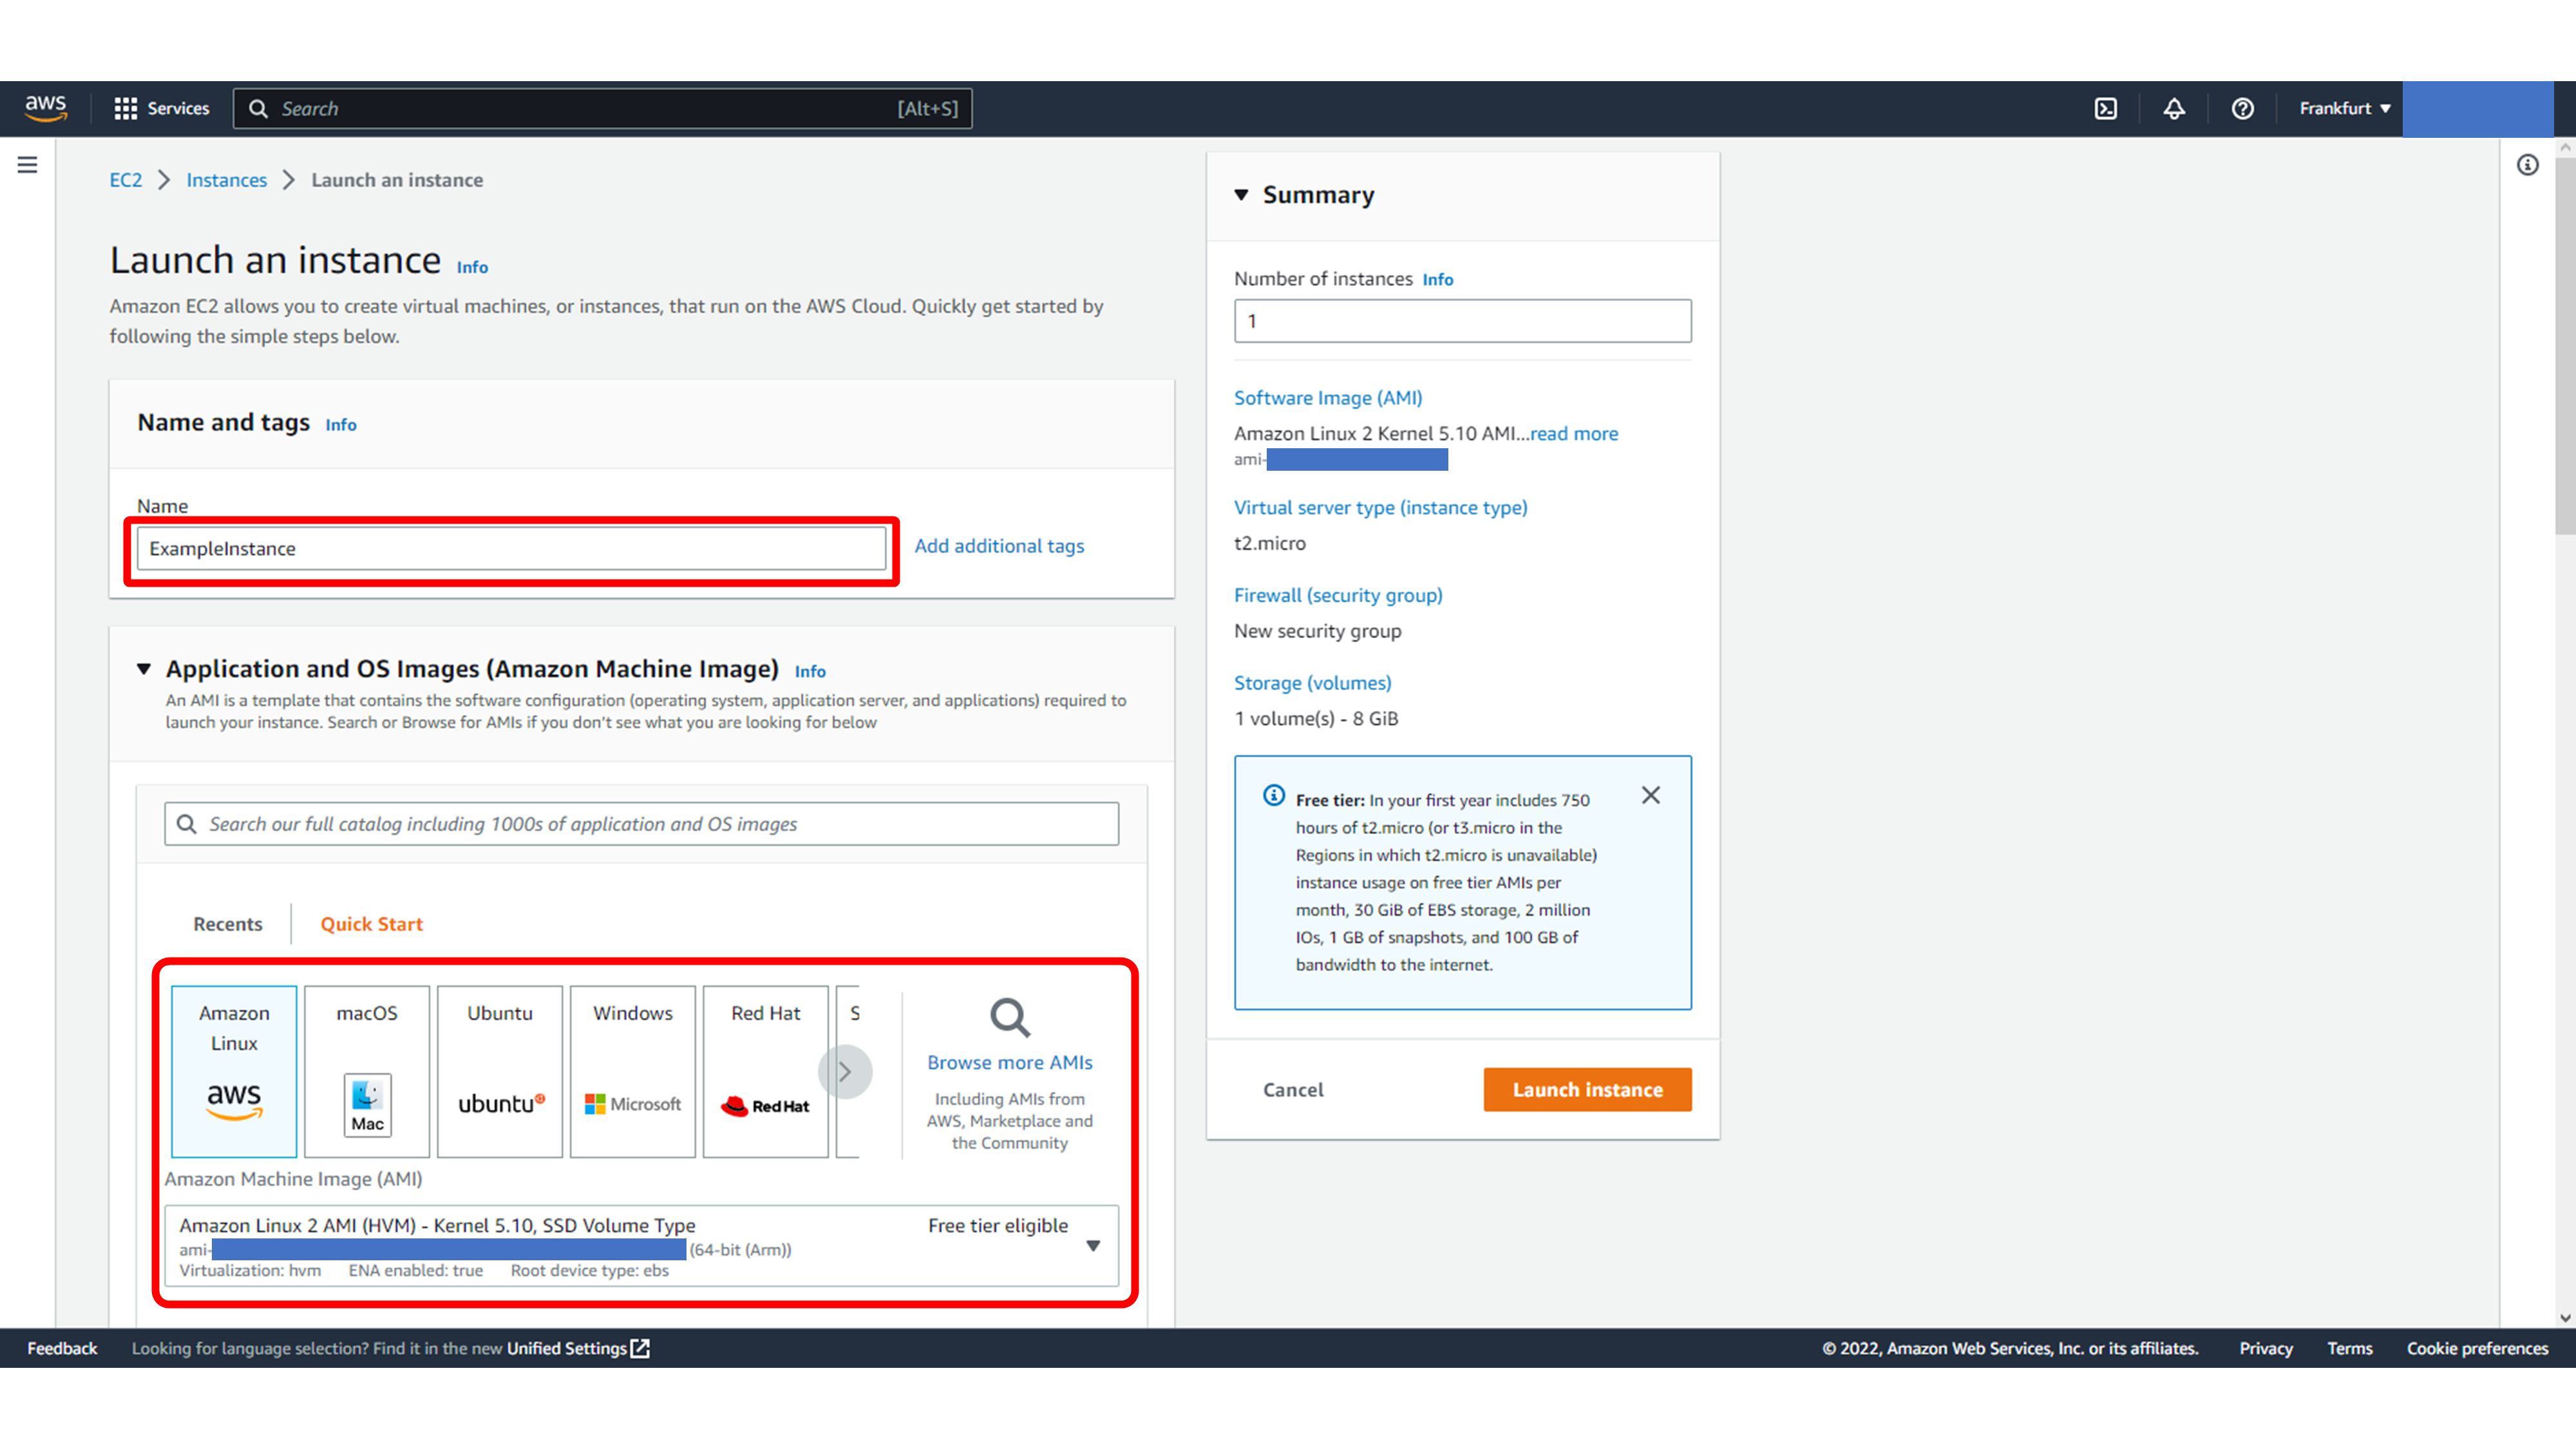Image resolution: width=2576 pixels, height=1449 pixels.
Task: Open Cookie preferences
Action: [2477, 1348]
